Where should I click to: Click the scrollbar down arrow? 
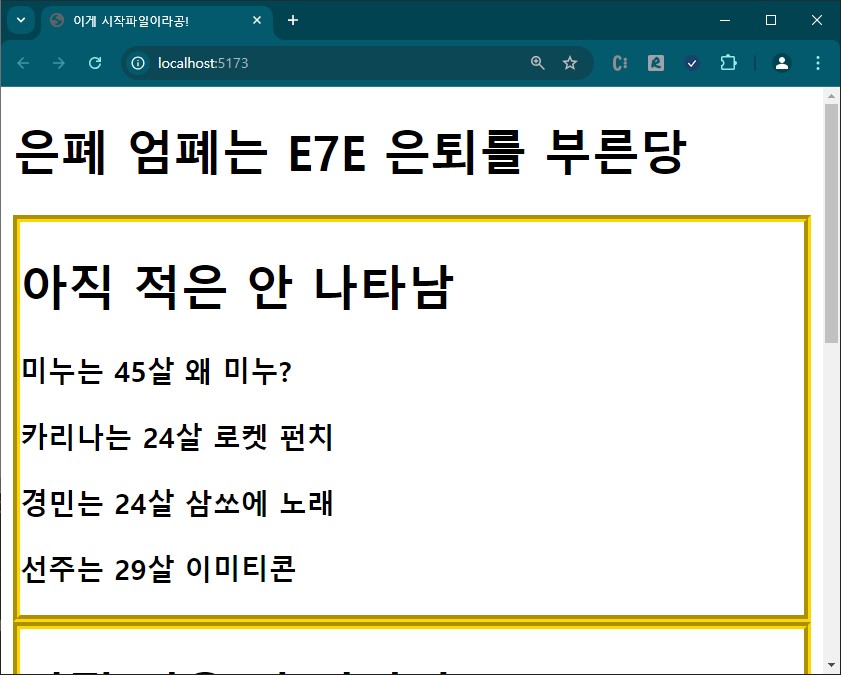(x=831, y=666)
